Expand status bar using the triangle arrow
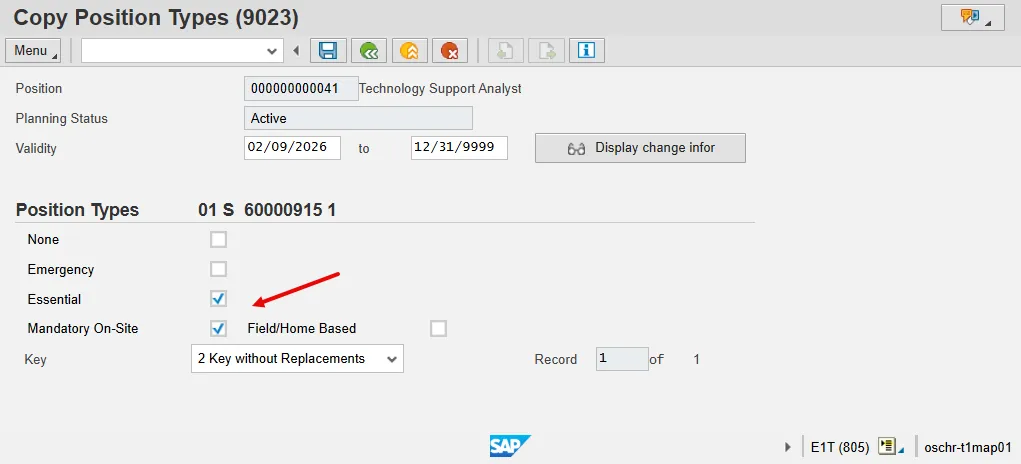Viewport: 1021px width, 464px height. pos(789,447)
